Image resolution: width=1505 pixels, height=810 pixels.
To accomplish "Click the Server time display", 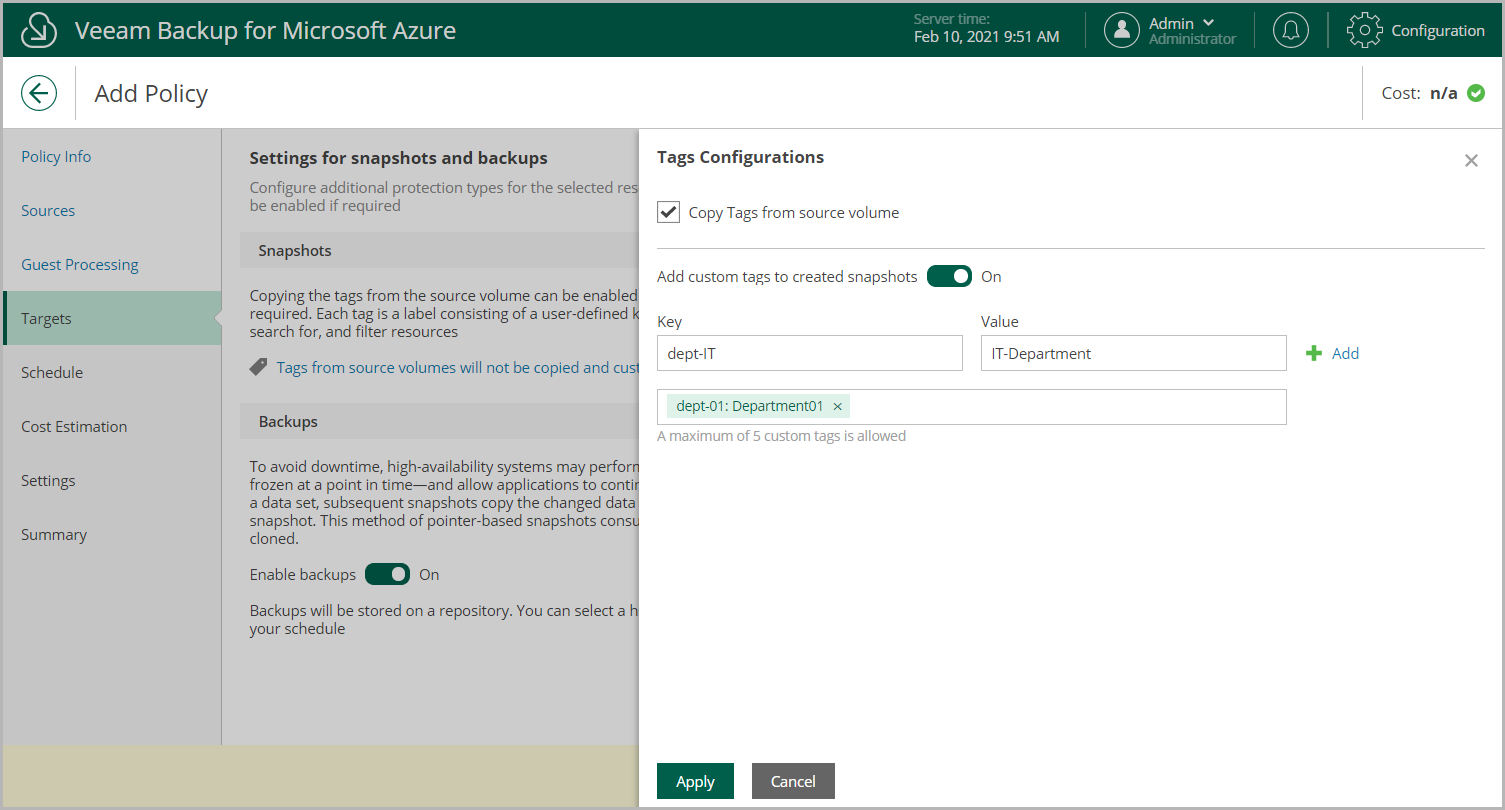I will (986, 28).
